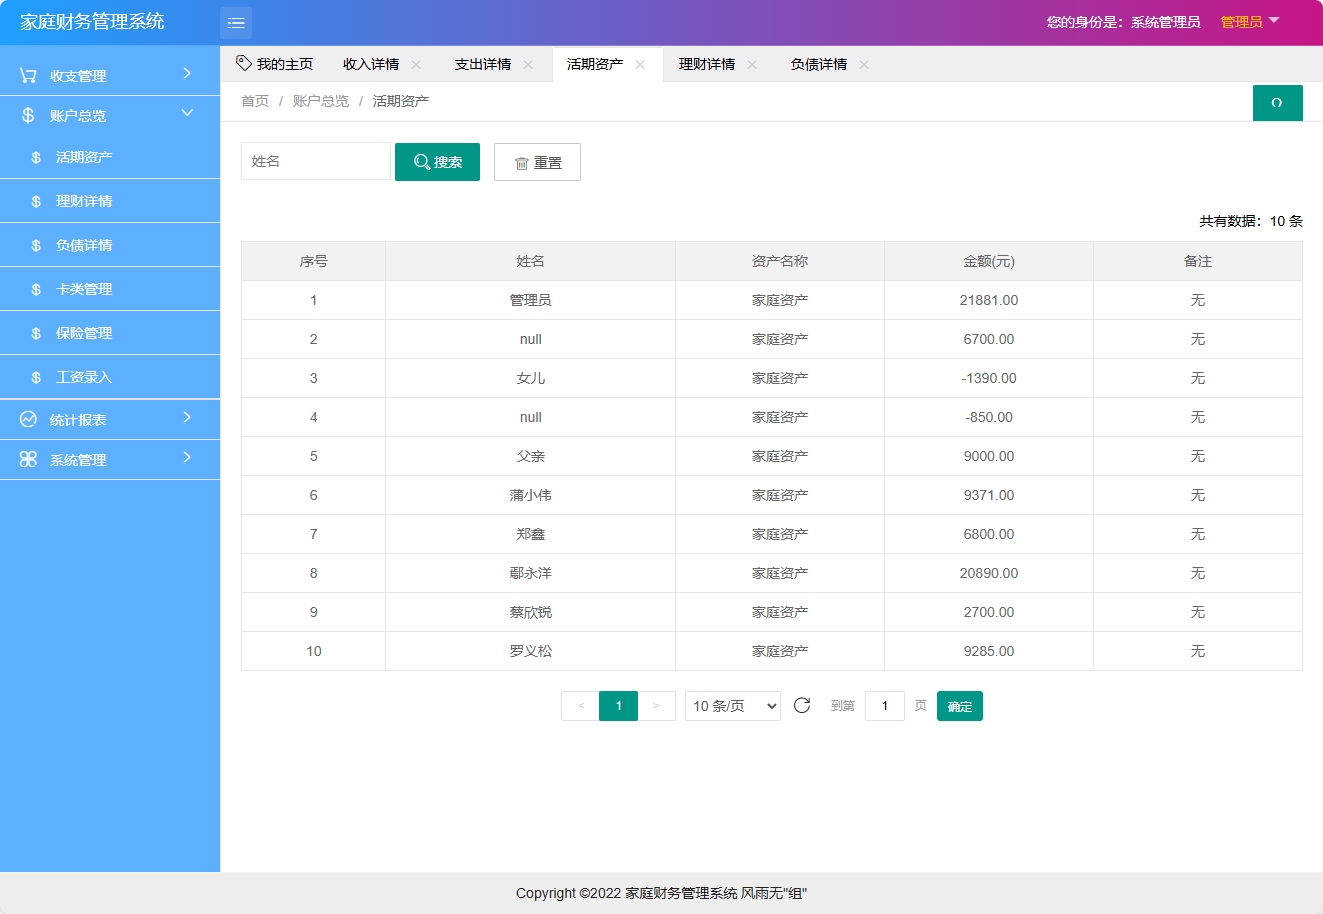This screenshot has width=1323, height=914.
Task: Click the 首页 breadcrumb link
Action: (x=254, y=100)
